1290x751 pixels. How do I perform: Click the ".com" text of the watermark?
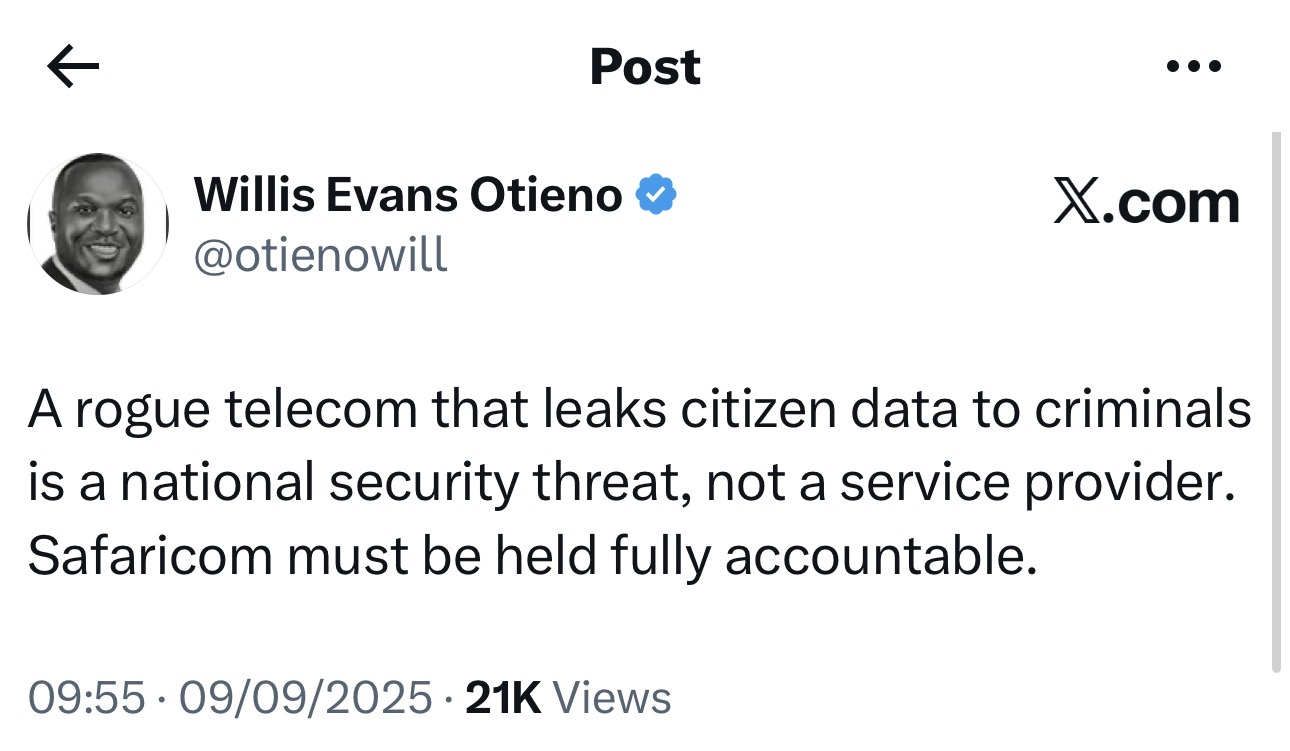coord(1171,203)
